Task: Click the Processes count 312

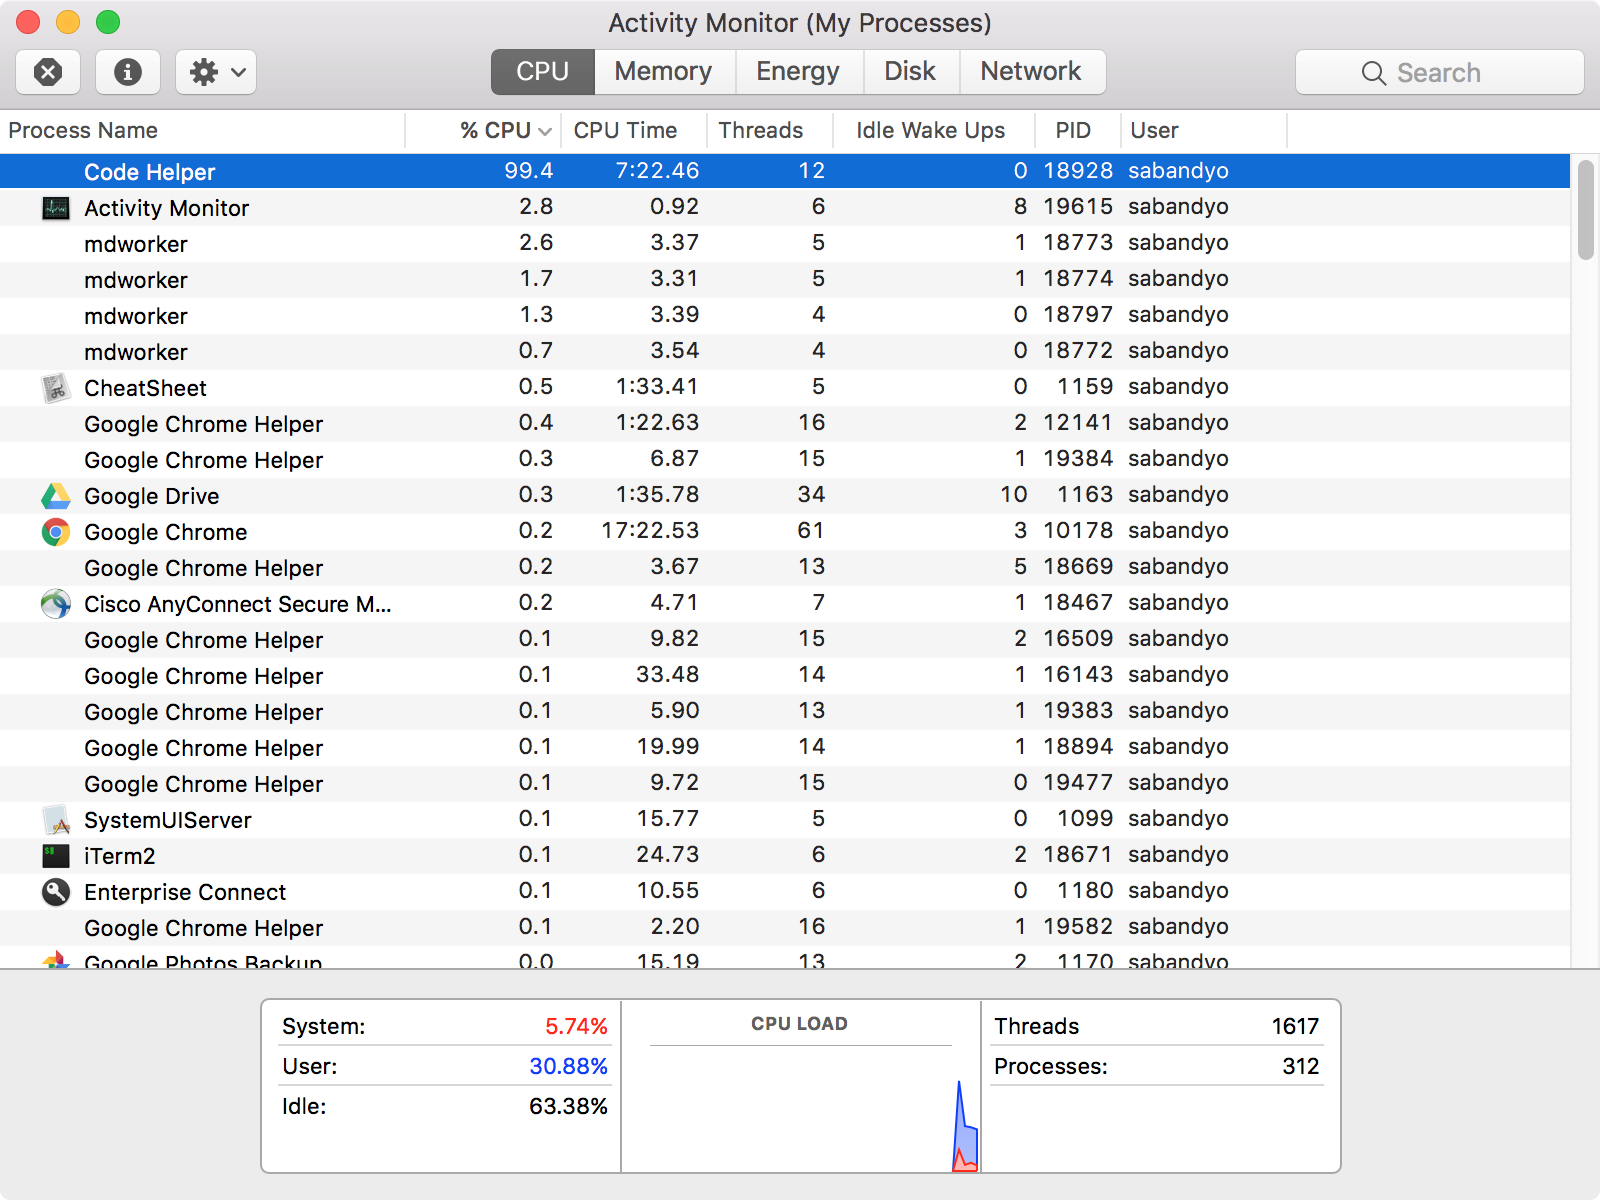Action: click(1301, 1067)
